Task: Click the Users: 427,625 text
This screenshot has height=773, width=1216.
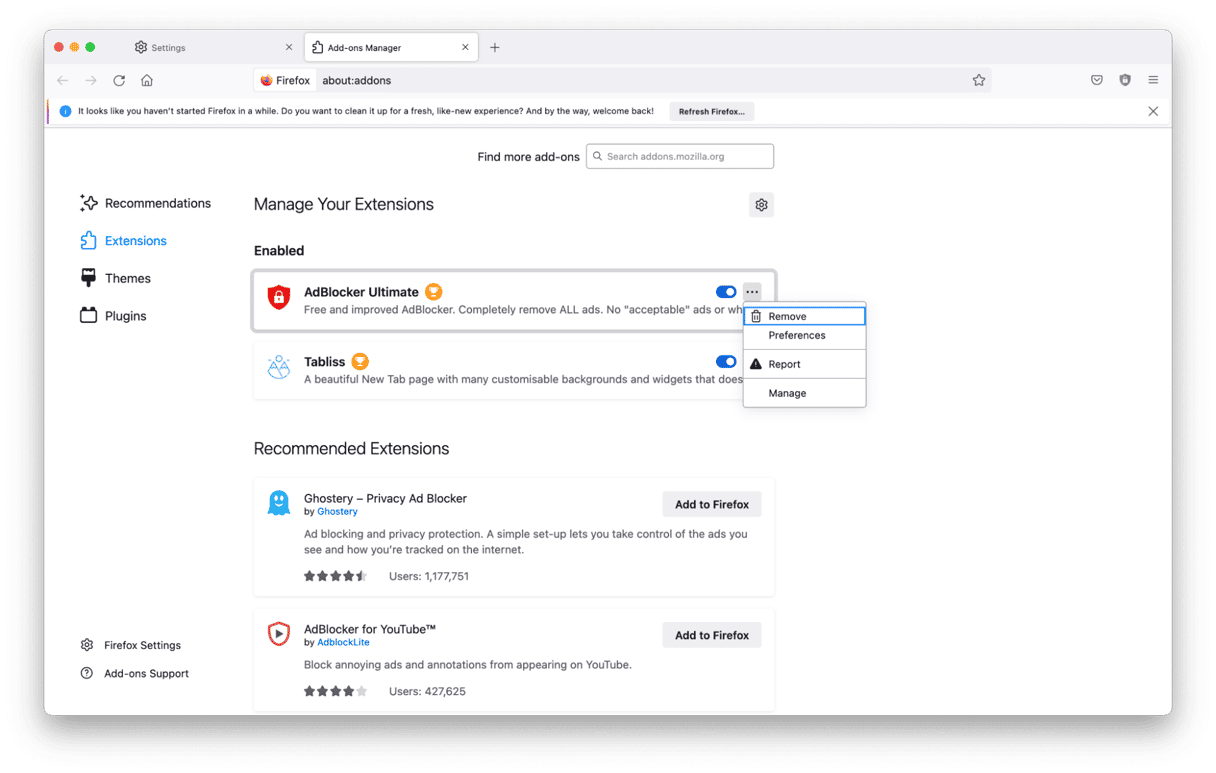Action: pos(427,691)
